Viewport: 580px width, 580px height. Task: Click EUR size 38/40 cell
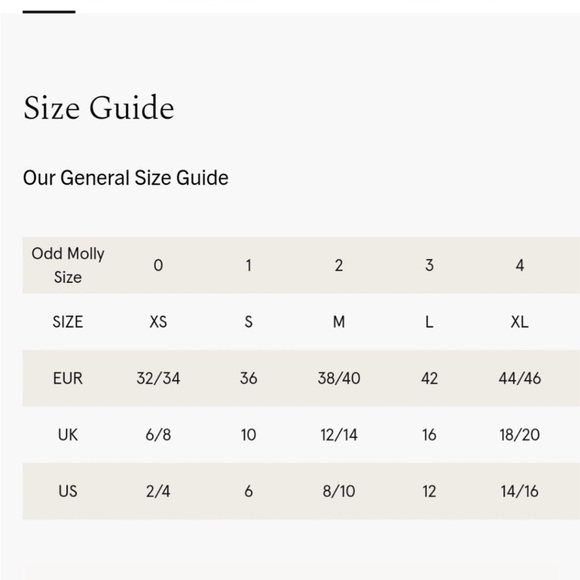click(x=339, y=378)
